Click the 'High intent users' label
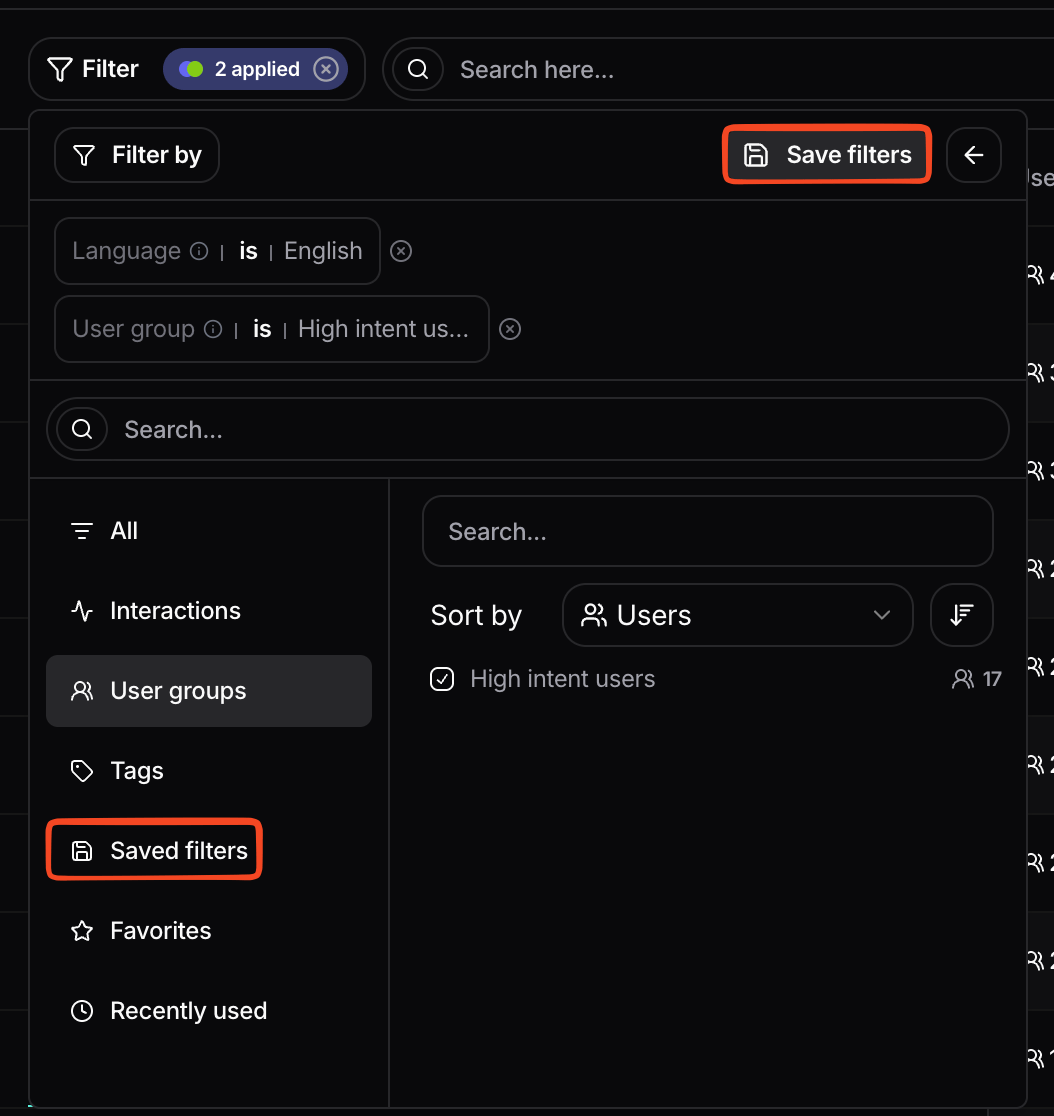1054x1116 pixels. (562, 679)
